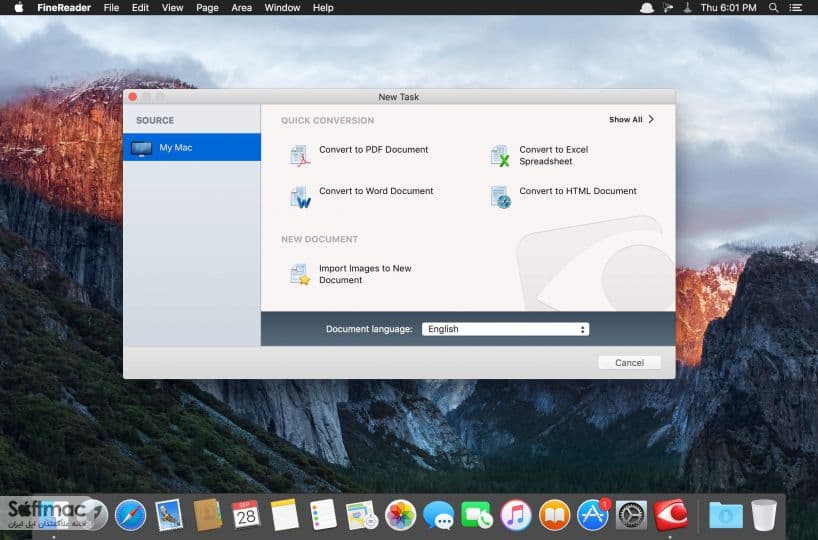This screenshot has width=818, height=540.
Task: Click the Convert to PDF Document icon
Action: pyautogui.click(x=300, y=155)
